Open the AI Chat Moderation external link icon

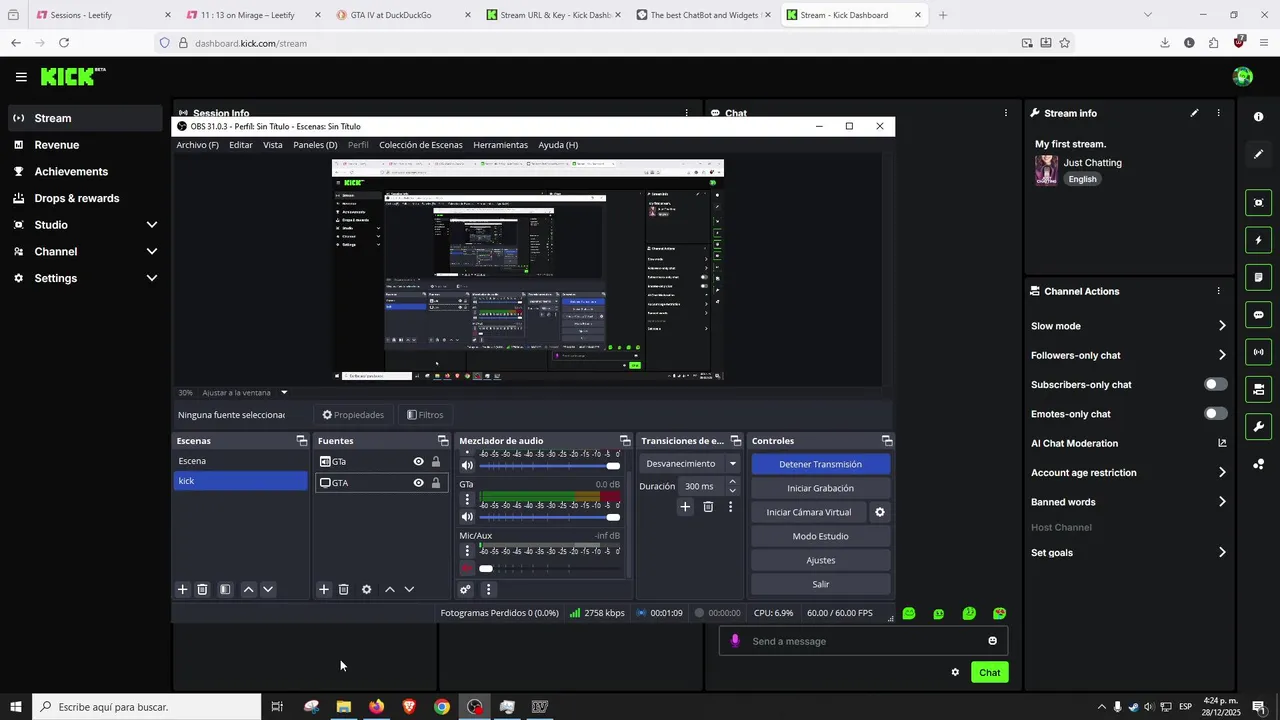pyautogui.click(x=1222, y=443)
